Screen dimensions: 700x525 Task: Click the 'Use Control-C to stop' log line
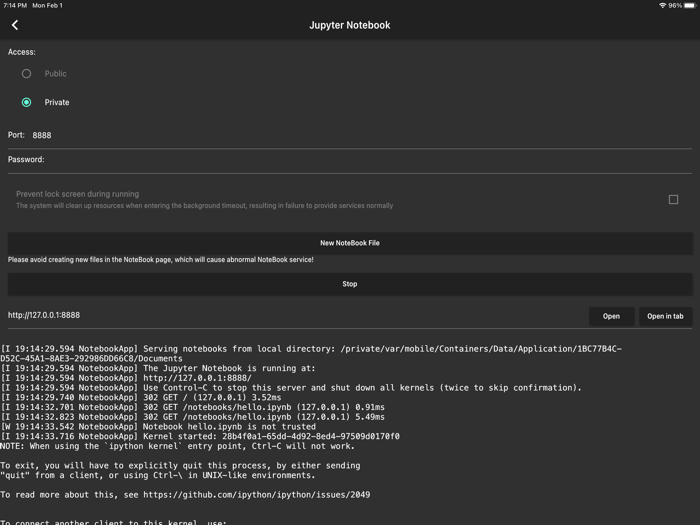click(291, 388)
